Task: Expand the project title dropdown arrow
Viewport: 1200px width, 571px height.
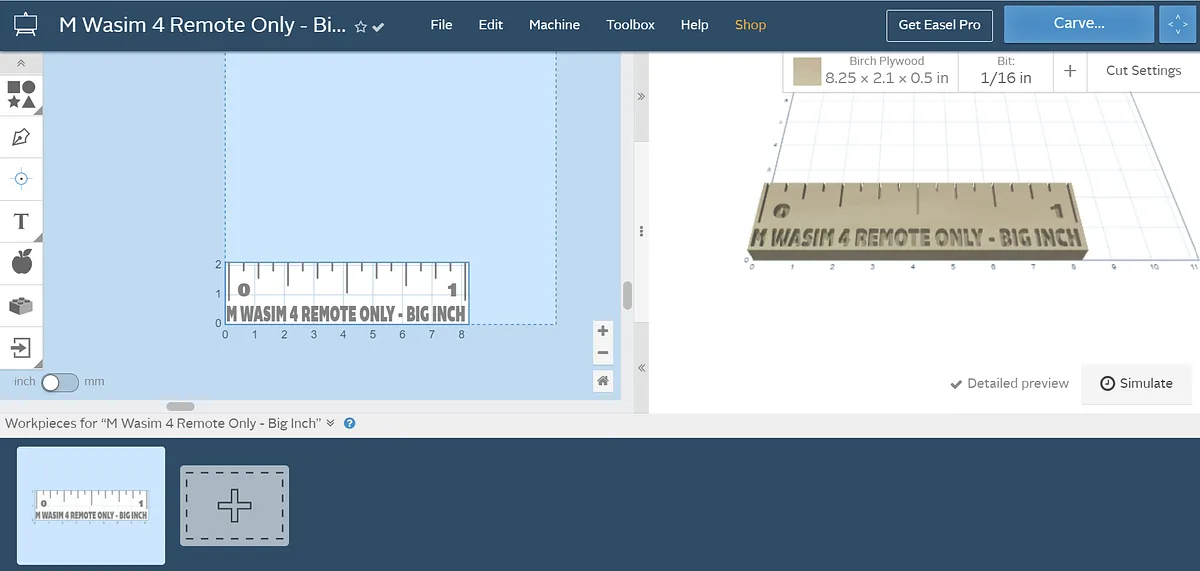Action: pos(379,27)
